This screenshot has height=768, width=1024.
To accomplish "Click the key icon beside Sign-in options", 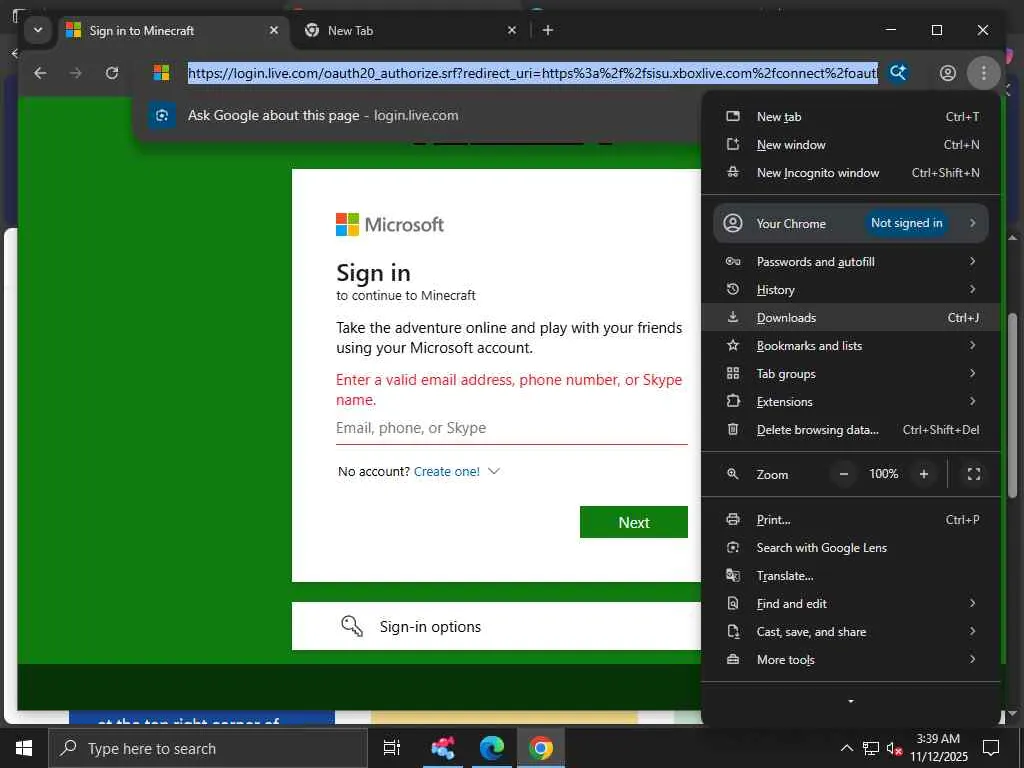I will coord(352,626).
